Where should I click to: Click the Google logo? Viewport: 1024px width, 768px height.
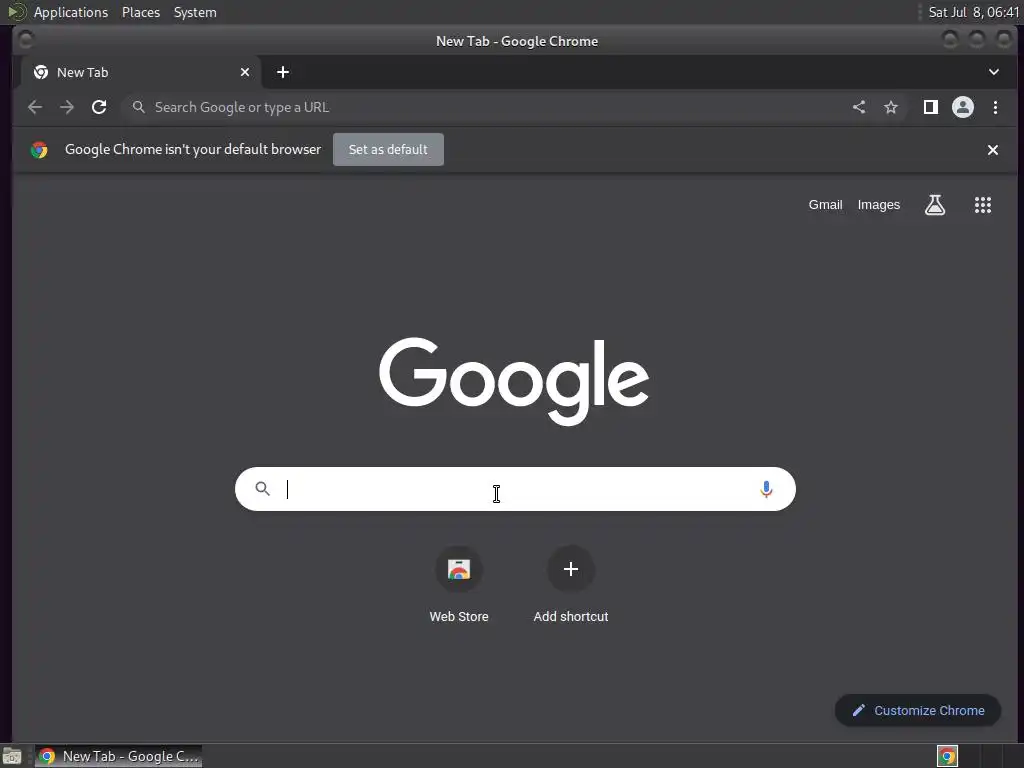[514, 381]
